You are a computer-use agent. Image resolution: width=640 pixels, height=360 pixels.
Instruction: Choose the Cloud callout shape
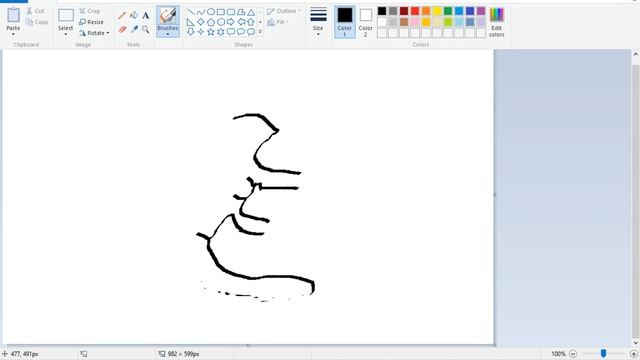(251, 31)
